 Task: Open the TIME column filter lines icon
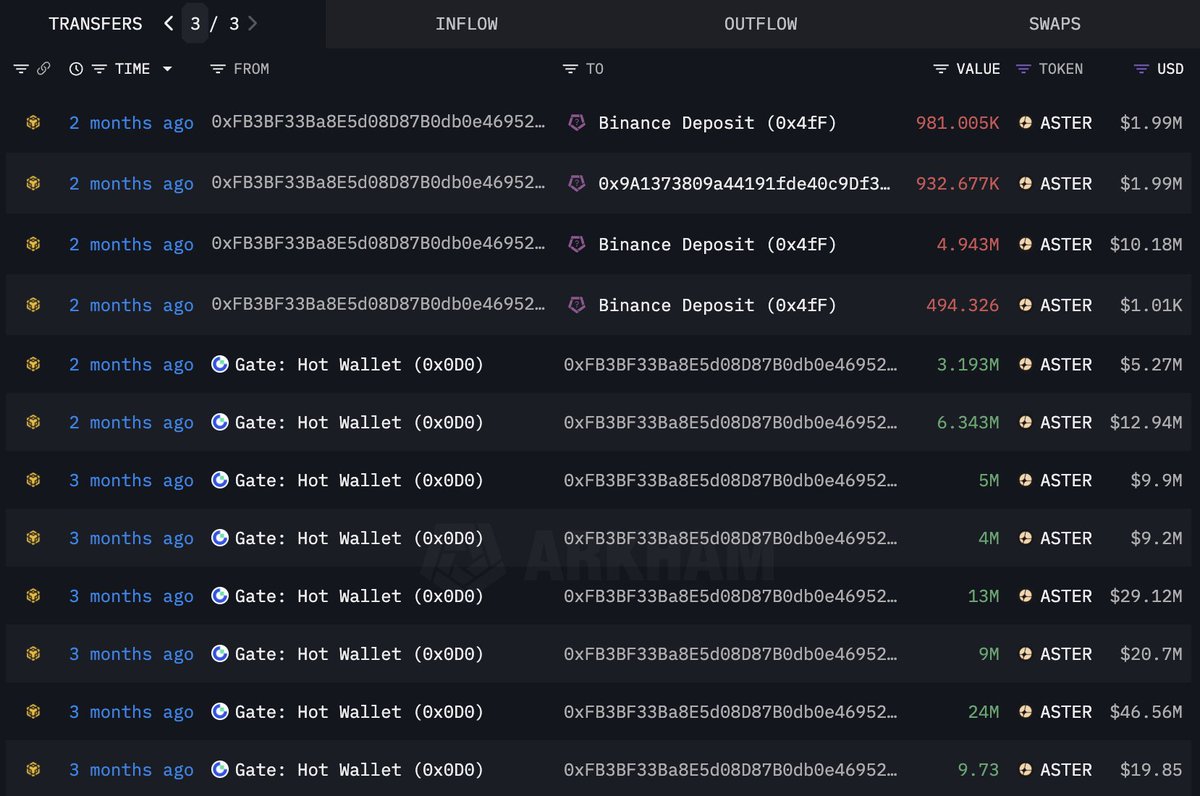tap(99, 69)
